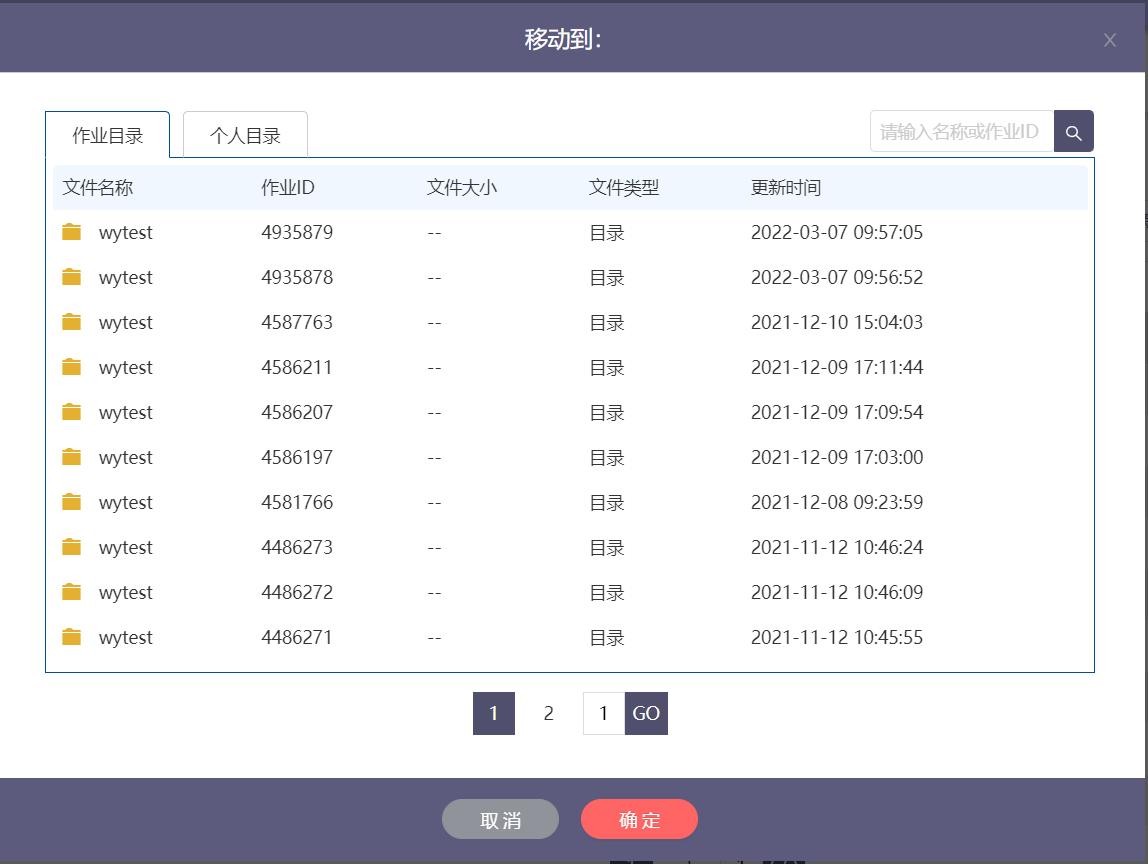Viewport: 1148px width, 864px height.
Task: Click the search magnifier icon button
Action: pyautogui.click(x=1073, y=132)
